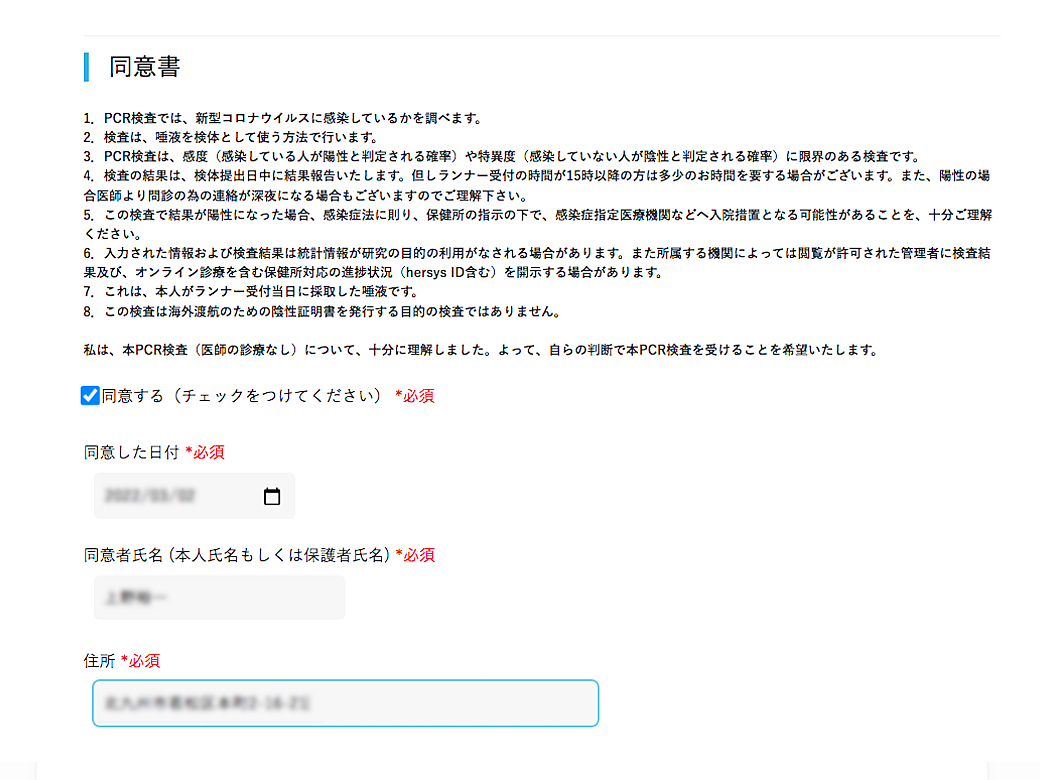The image size is (1040, 780).
Task: Click the red *必須 marker beside 同意する
Action: [414, 396]
